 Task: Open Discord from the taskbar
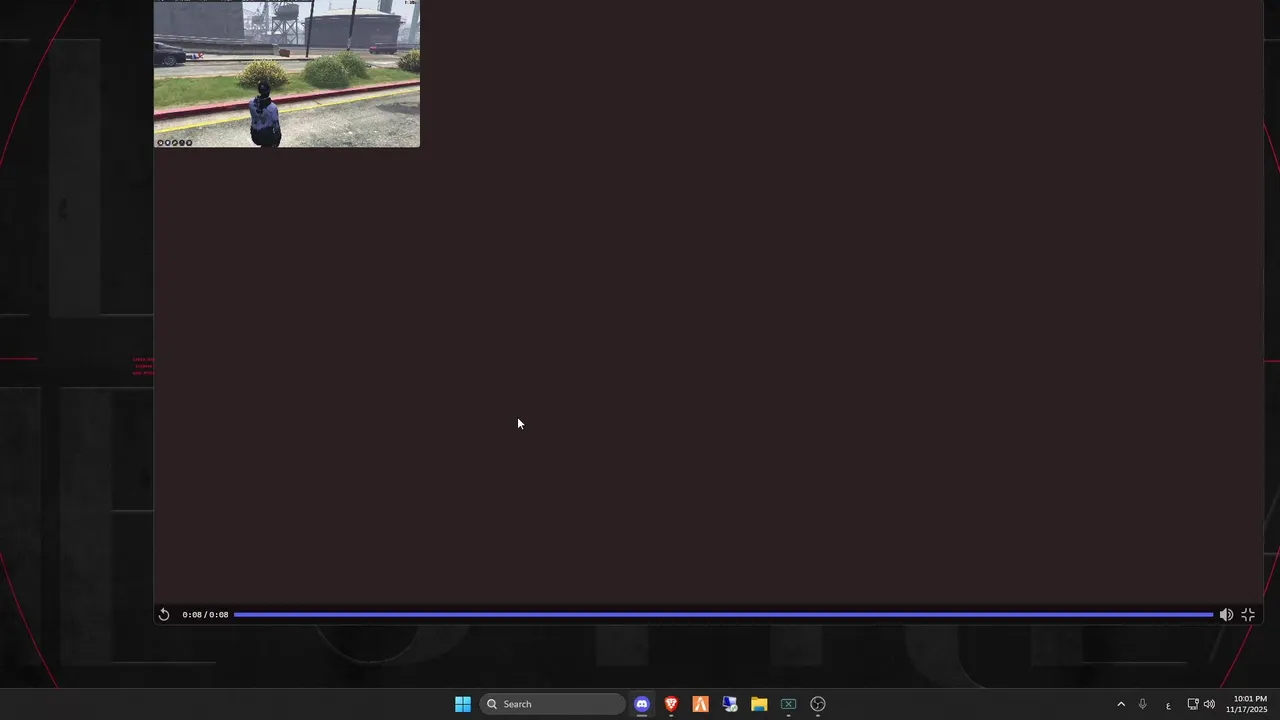coord(642,704)
